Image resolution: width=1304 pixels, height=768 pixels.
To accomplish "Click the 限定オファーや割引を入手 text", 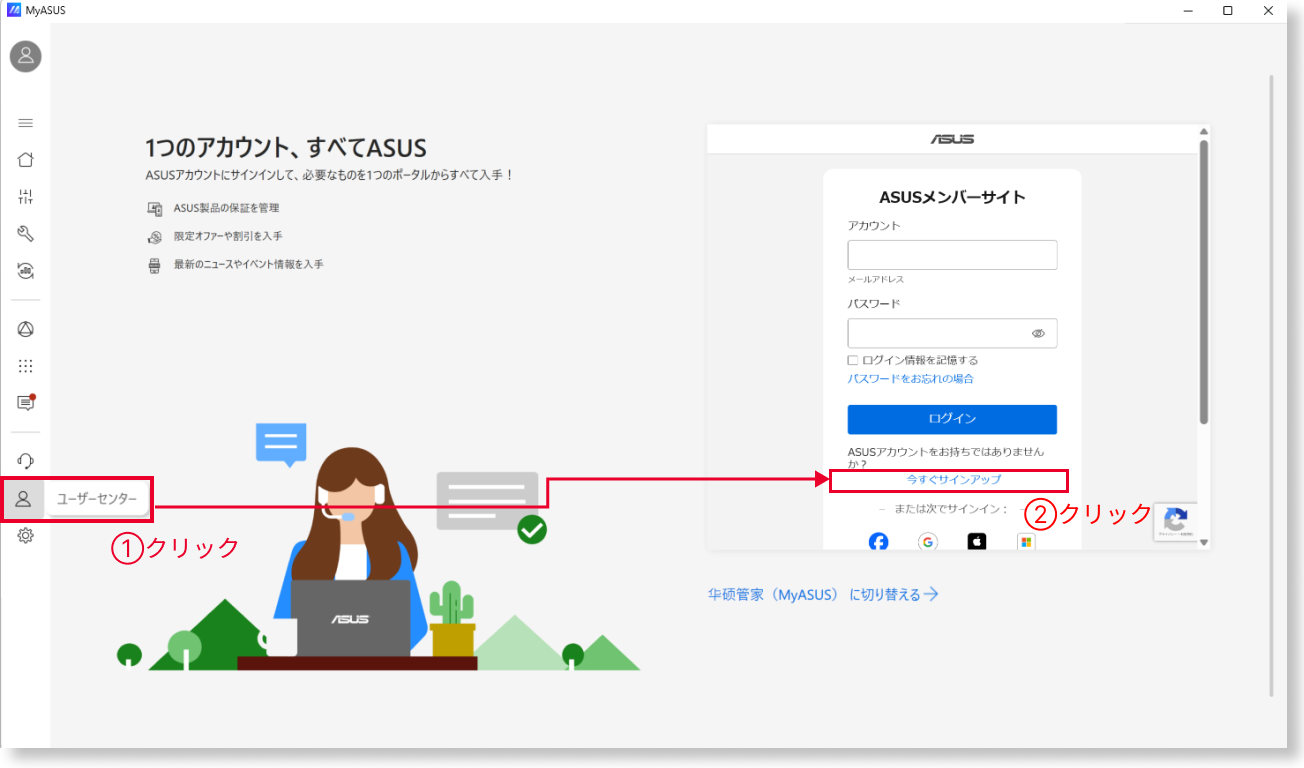I will [x=228, y=236].
